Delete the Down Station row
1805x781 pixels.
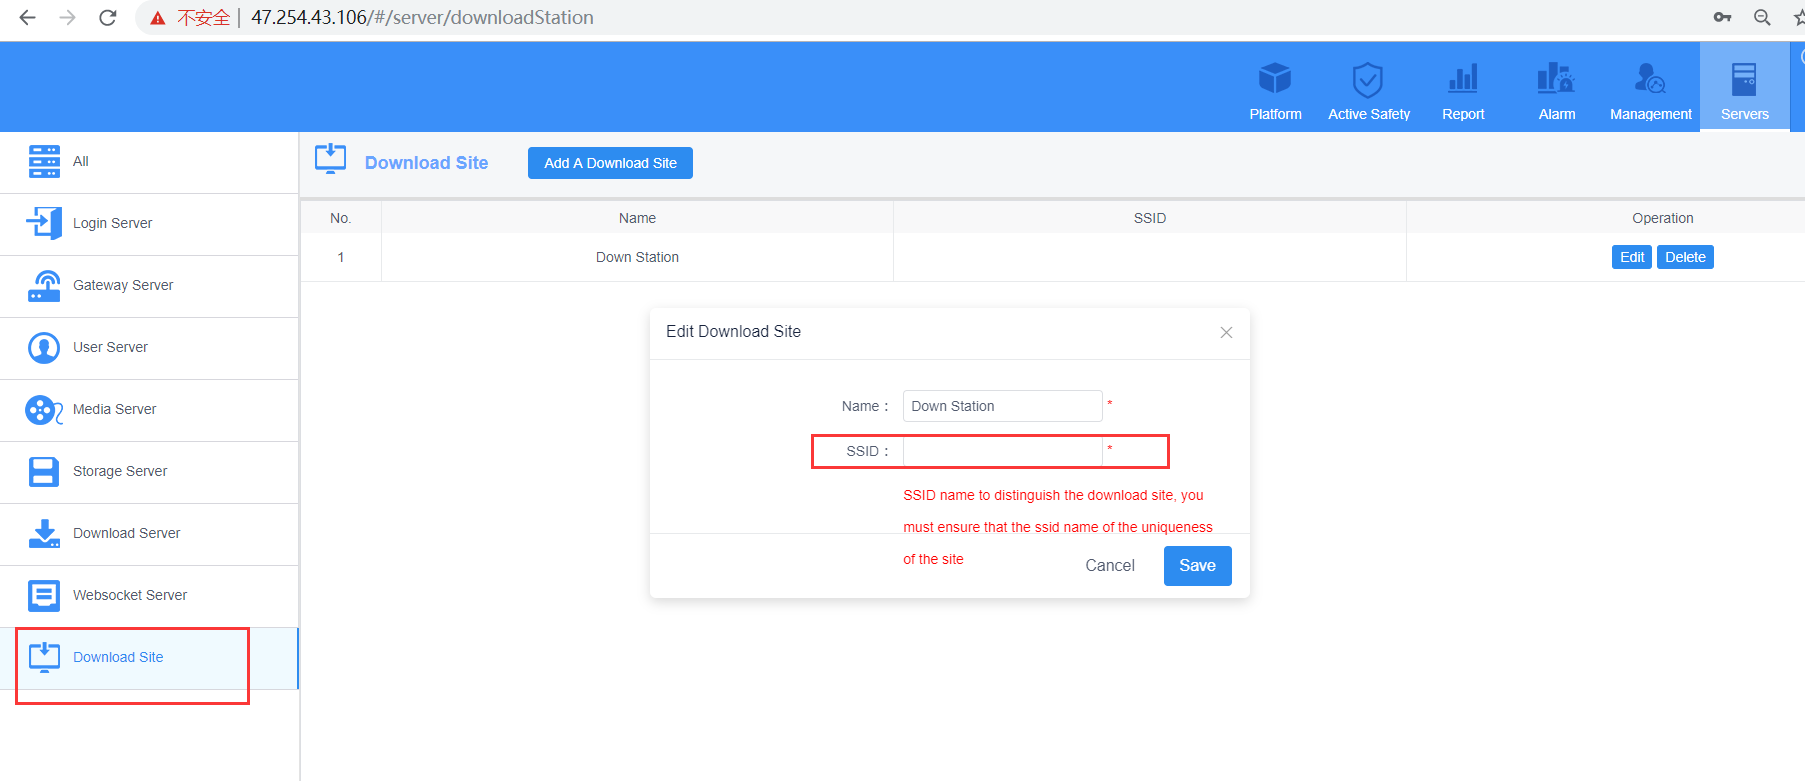[1685, 257]
